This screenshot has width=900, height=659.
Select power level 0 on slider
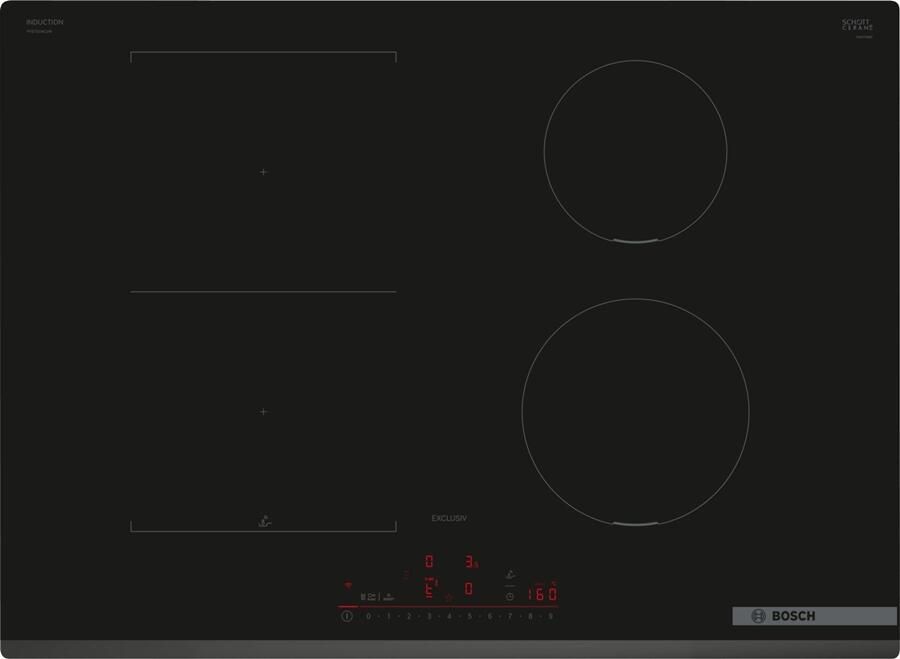(x=368, y=616)
